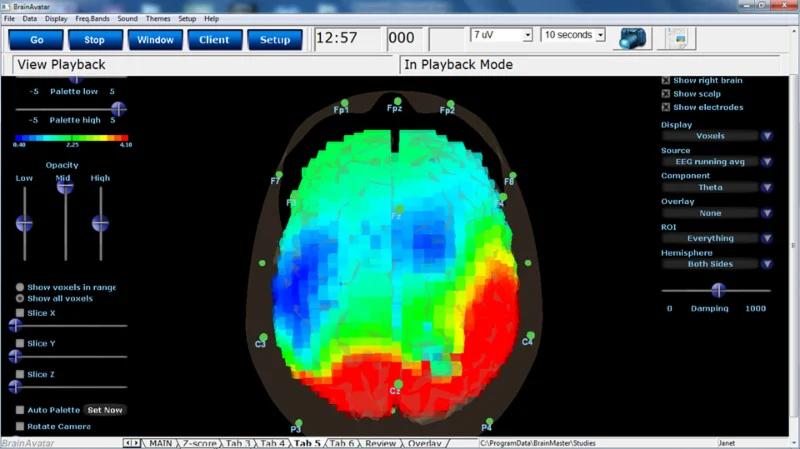Screen dimensions: 800x449
Task: Enable the Slice X checkbox
Action: point(20,313)
